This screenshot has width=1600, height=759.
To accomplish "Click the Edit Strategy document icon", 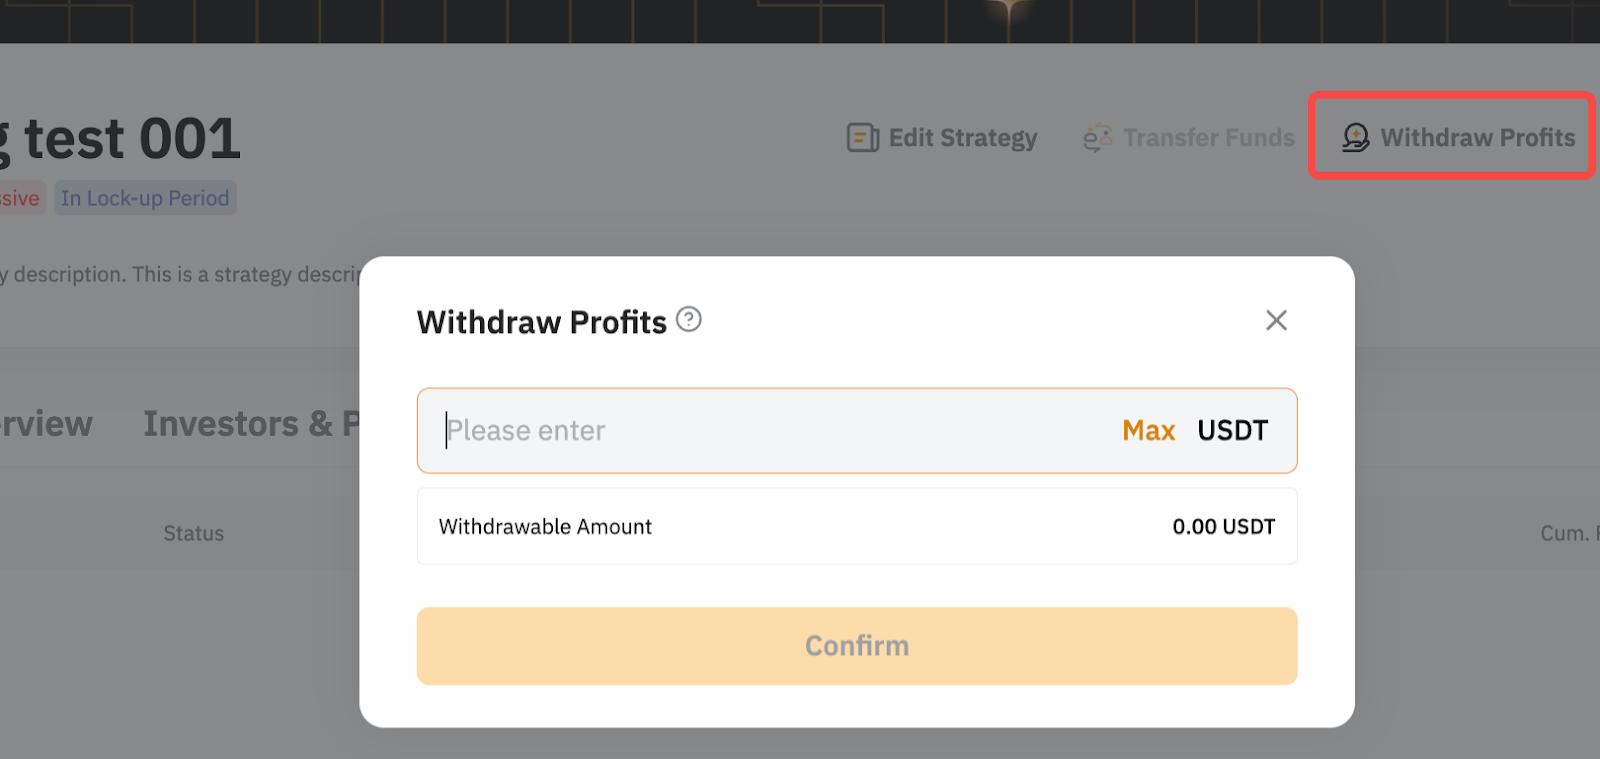I will pyautogui.click(x=862, y=138).
